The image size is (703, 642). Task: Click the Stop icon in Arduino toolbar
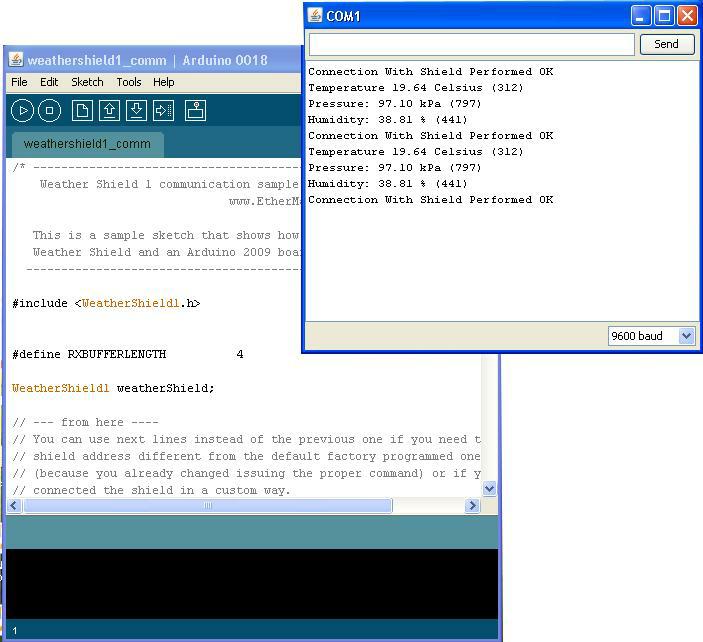tap(49, 110)
